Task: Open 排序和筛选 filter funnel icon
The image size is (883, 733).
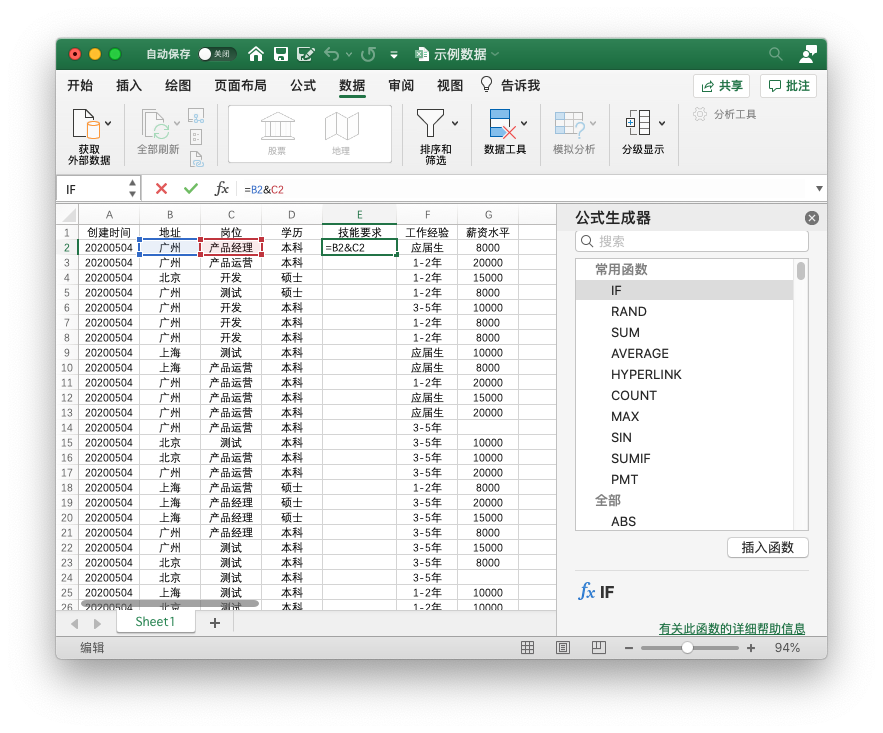Action: click(430, 123)
